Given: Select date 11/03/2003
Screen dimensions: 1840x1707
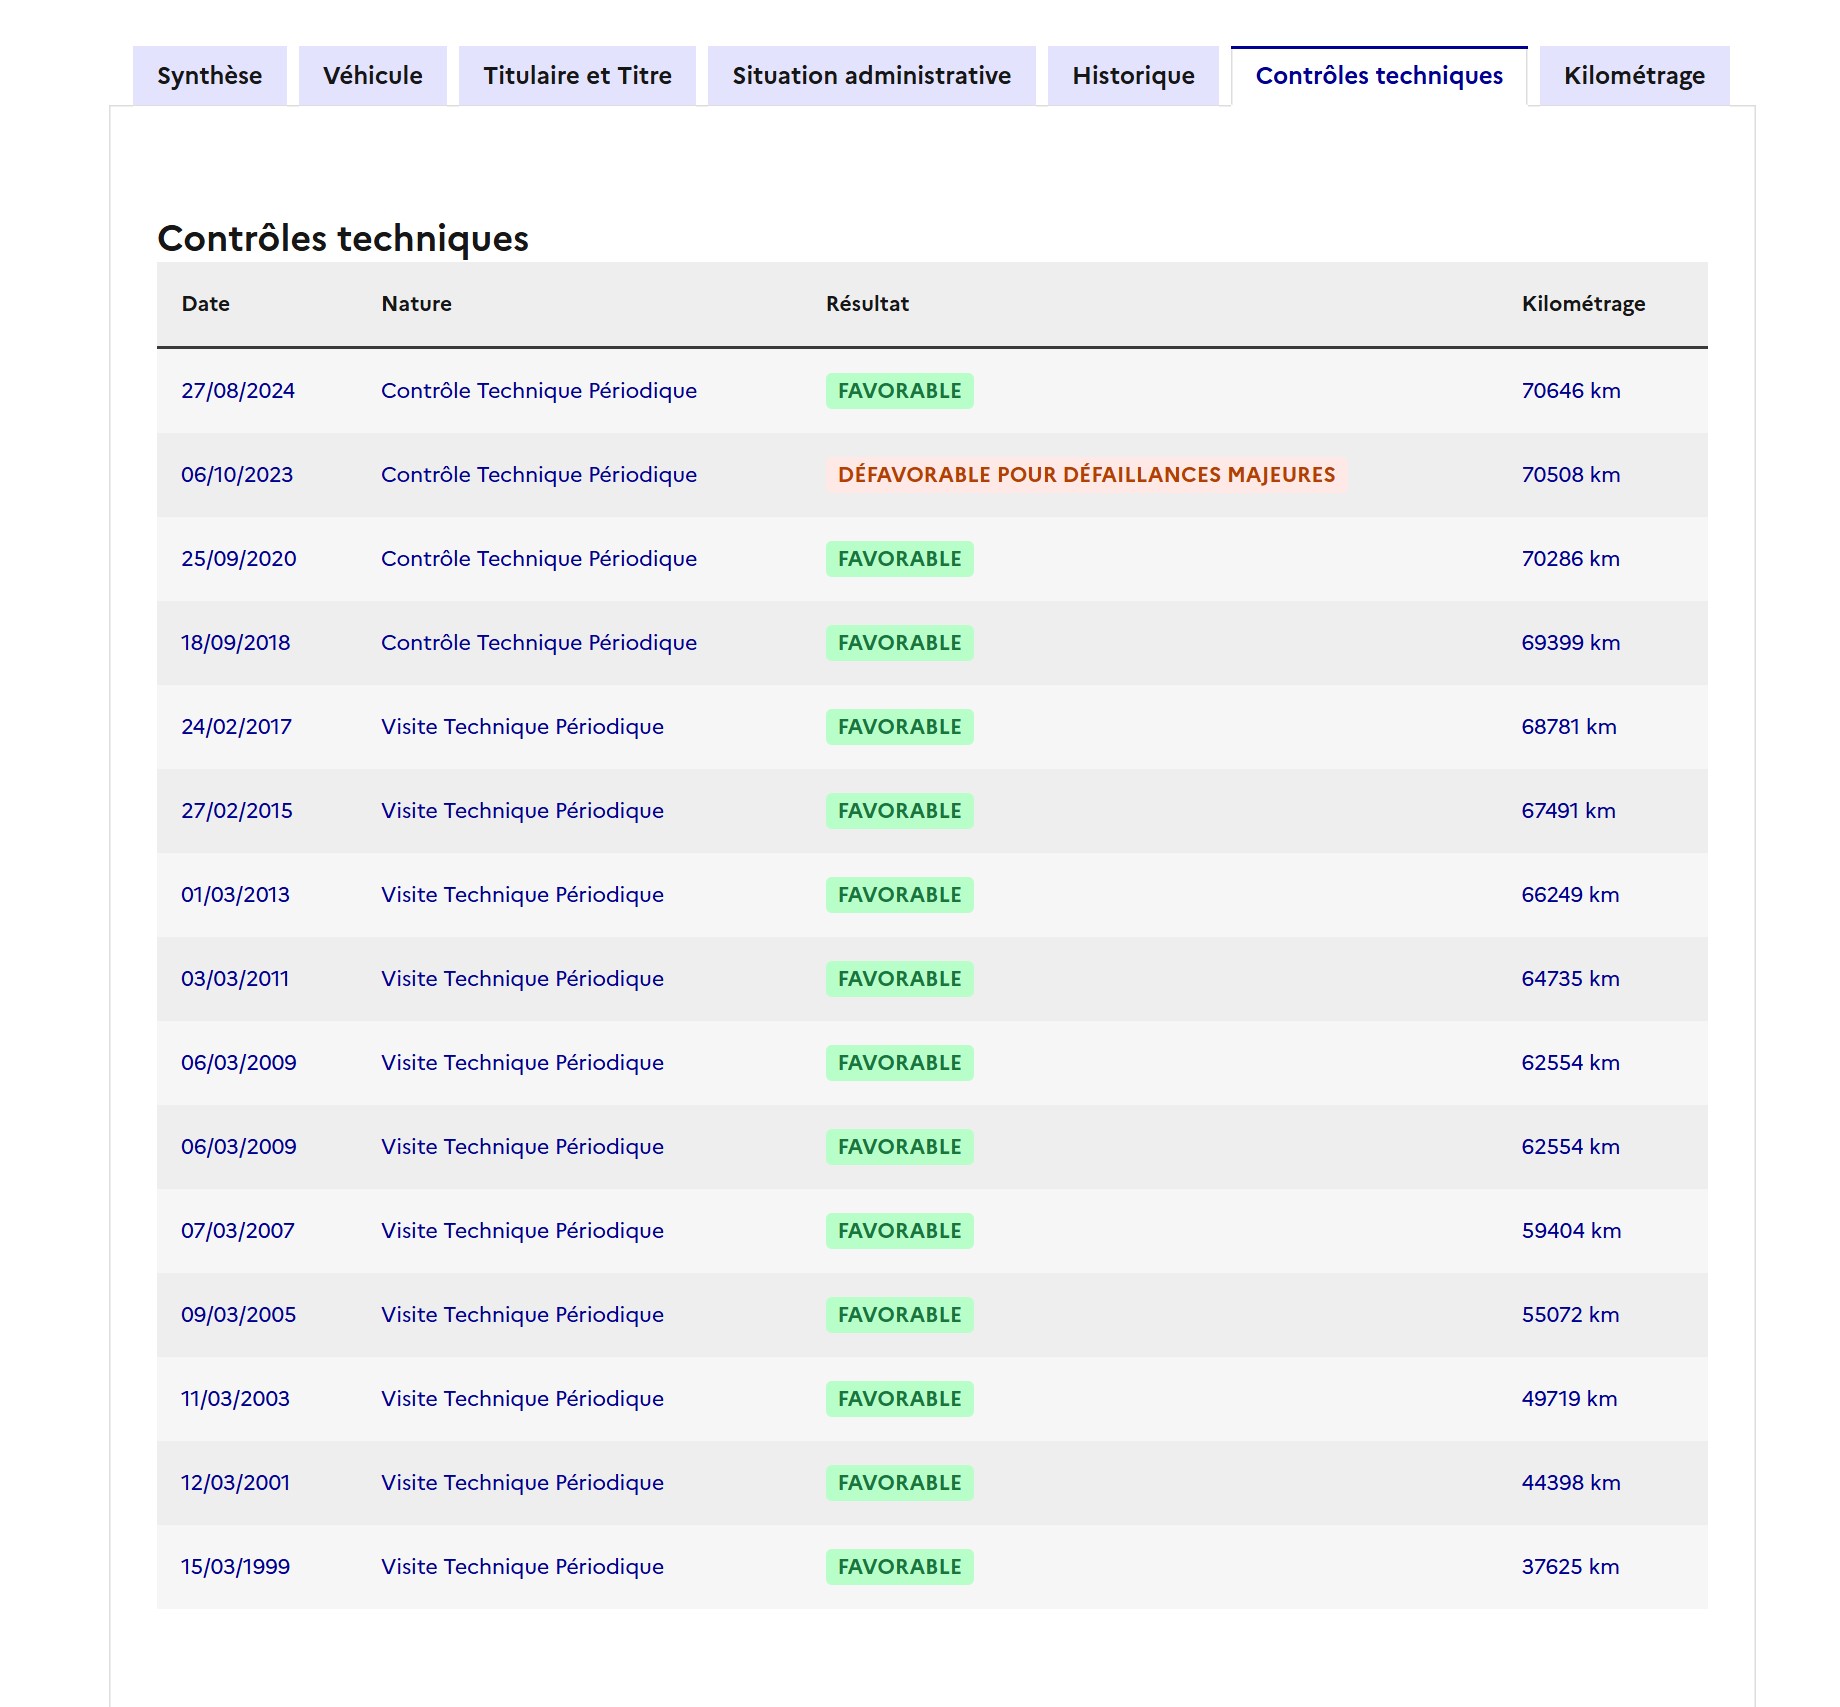Looking at the screenshot, I should click(235, 1399).
